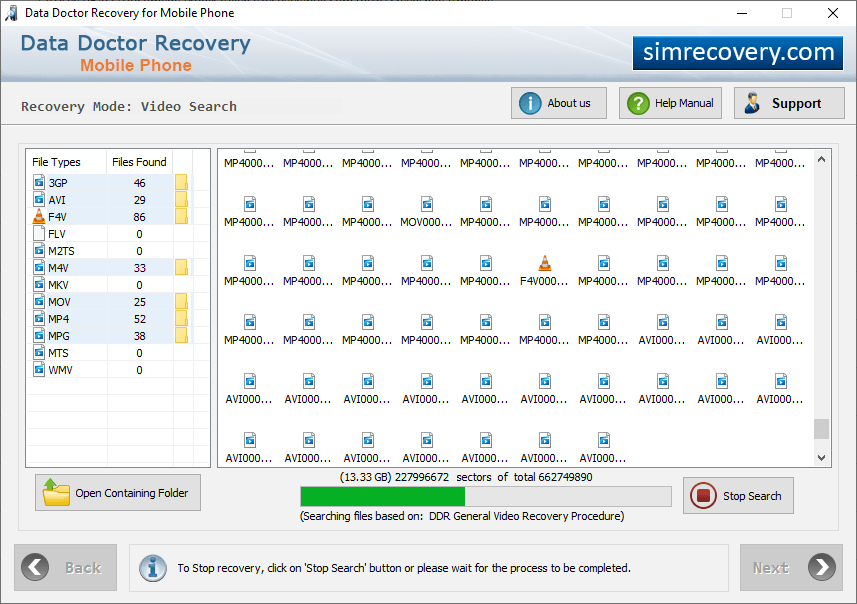
Task: Select the recovered MOV000... video file
Action: click(426, 212)
